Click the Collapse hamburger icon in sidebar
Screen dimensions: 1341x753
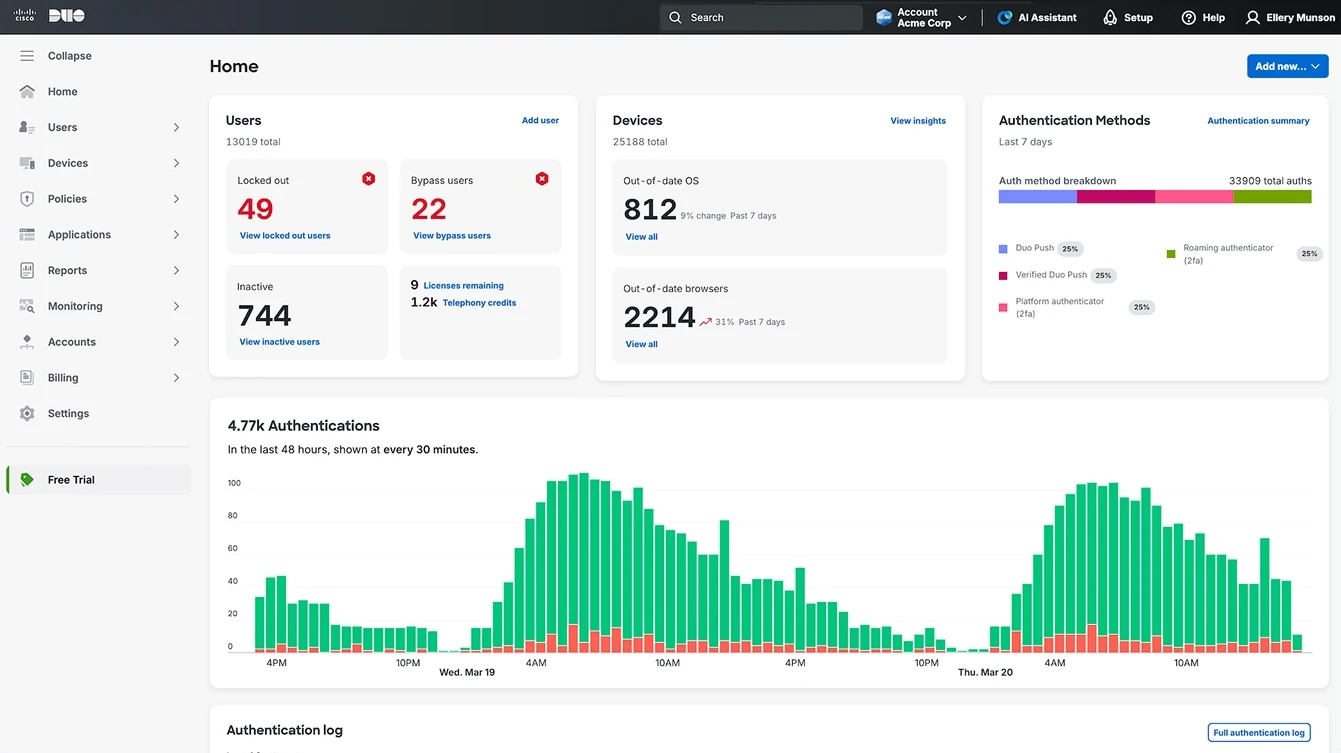pos(27,56)
